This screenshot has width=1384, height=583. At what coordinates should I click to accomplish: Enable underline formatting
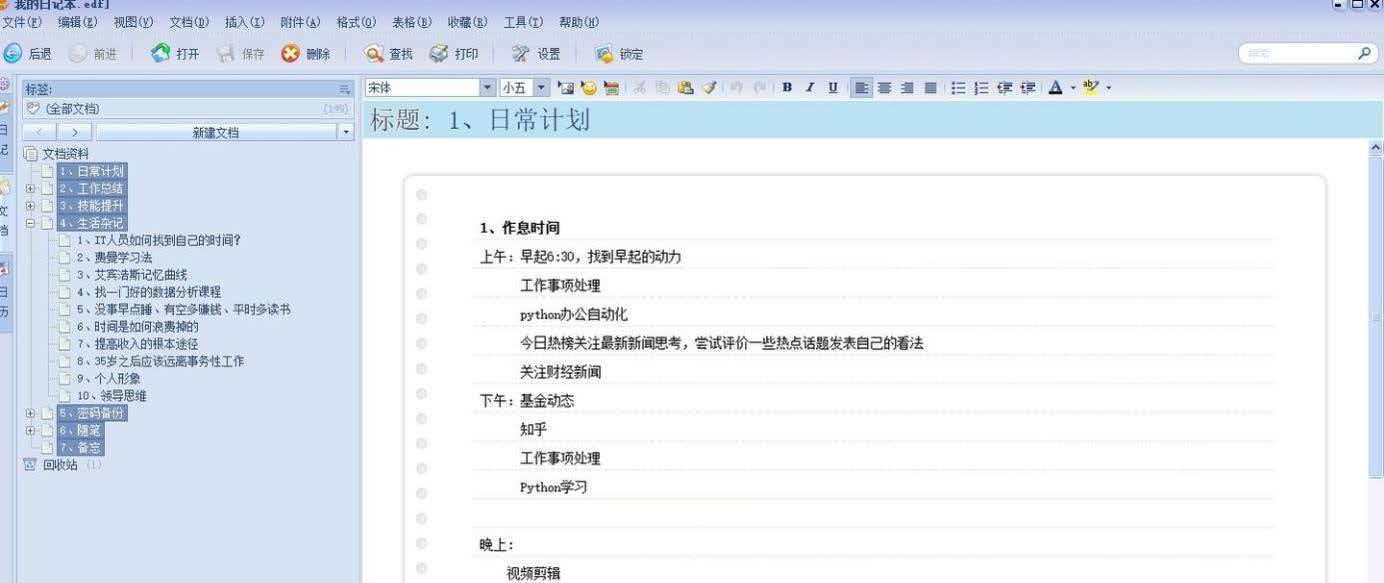click(x=832, y=87)
